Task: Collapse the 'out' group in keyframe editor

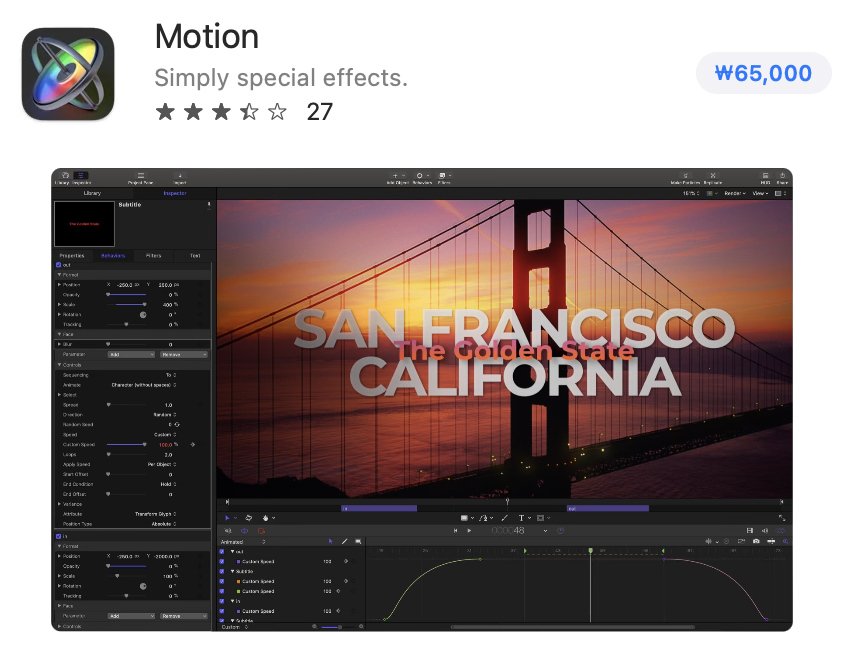Action: point(233,551)
